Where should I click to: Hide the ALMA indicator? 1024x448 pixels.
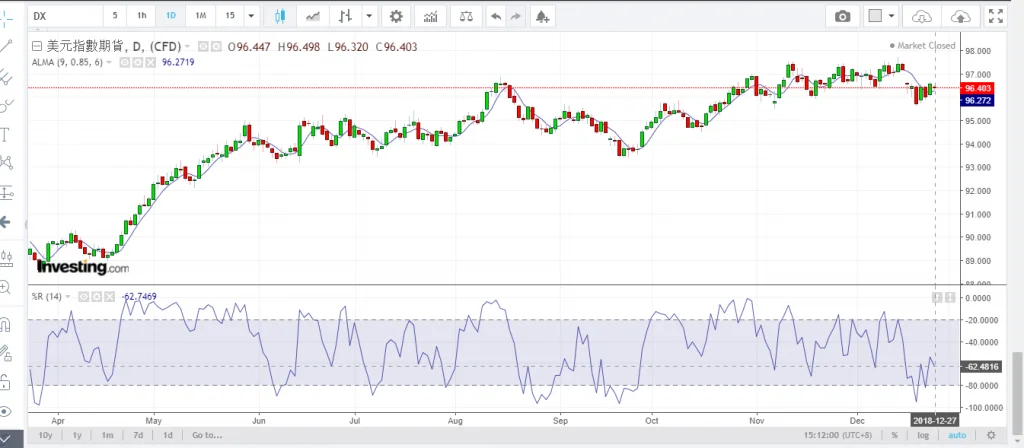(127, 63)
